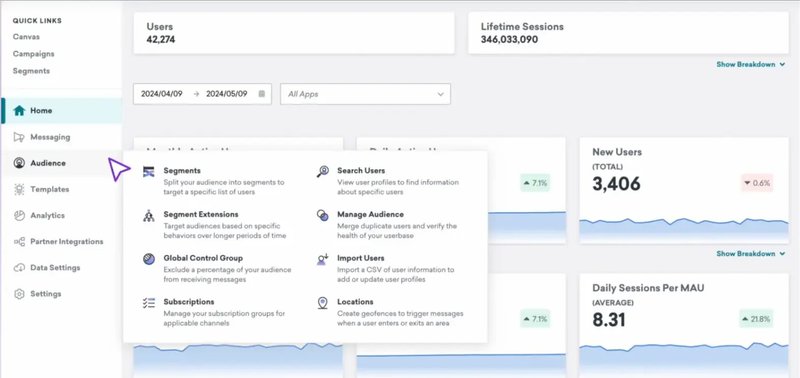Click the Messaging megaphone icon
The image size is (800, 378).
coord(19,137)
